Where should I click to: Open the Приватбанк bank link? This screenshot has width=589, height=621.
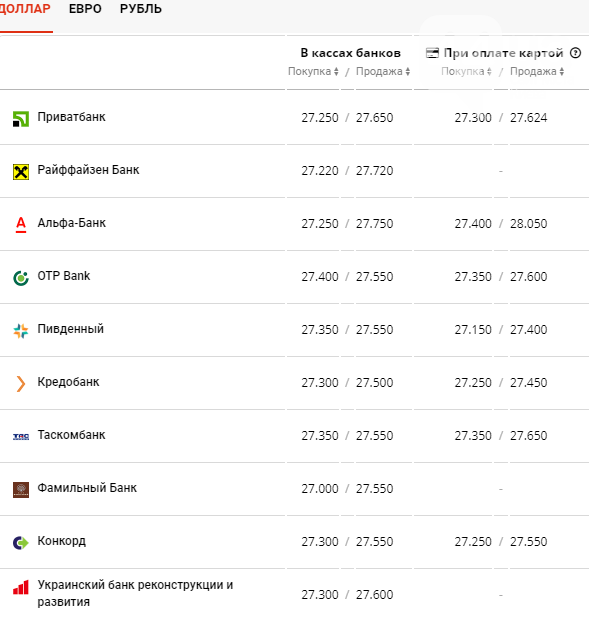pos(71,117)
